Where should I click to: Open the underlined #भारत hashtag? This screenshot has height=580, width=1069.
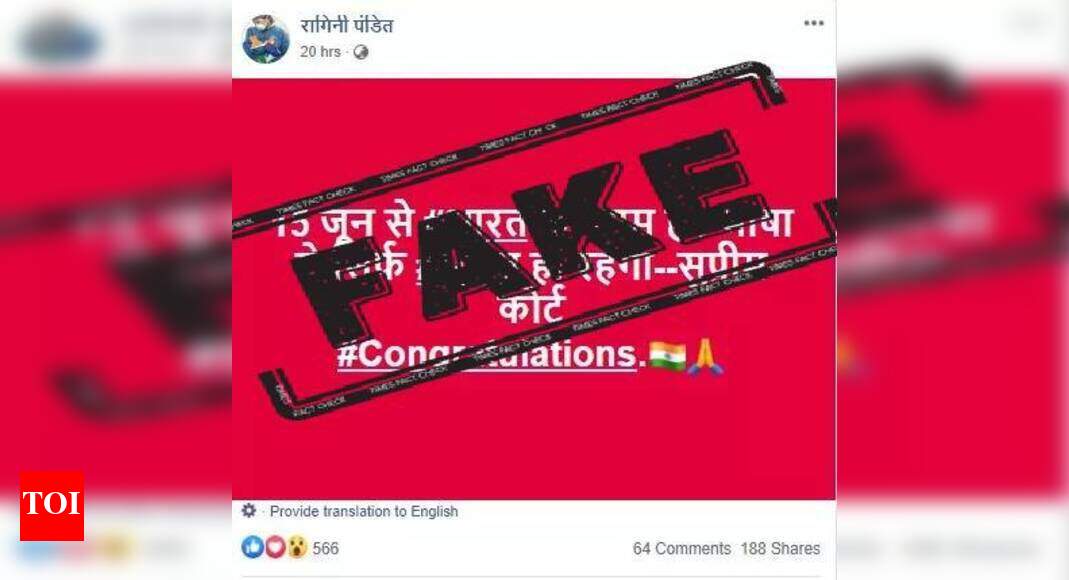point(477,226)
